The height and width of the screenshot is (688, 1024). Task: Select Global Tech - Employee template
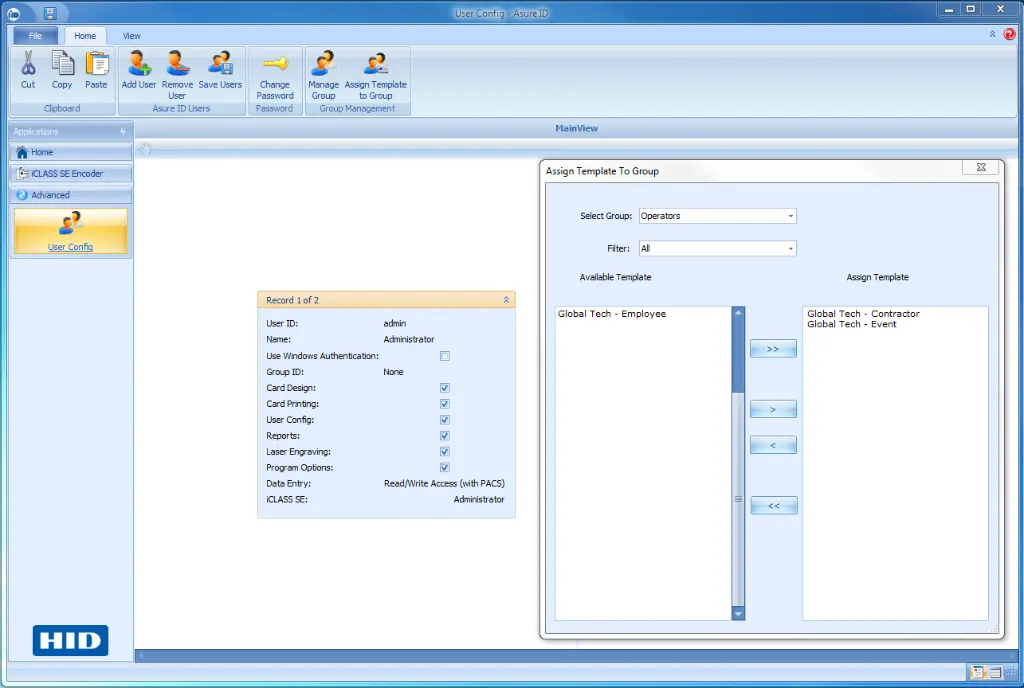[612, 314]
